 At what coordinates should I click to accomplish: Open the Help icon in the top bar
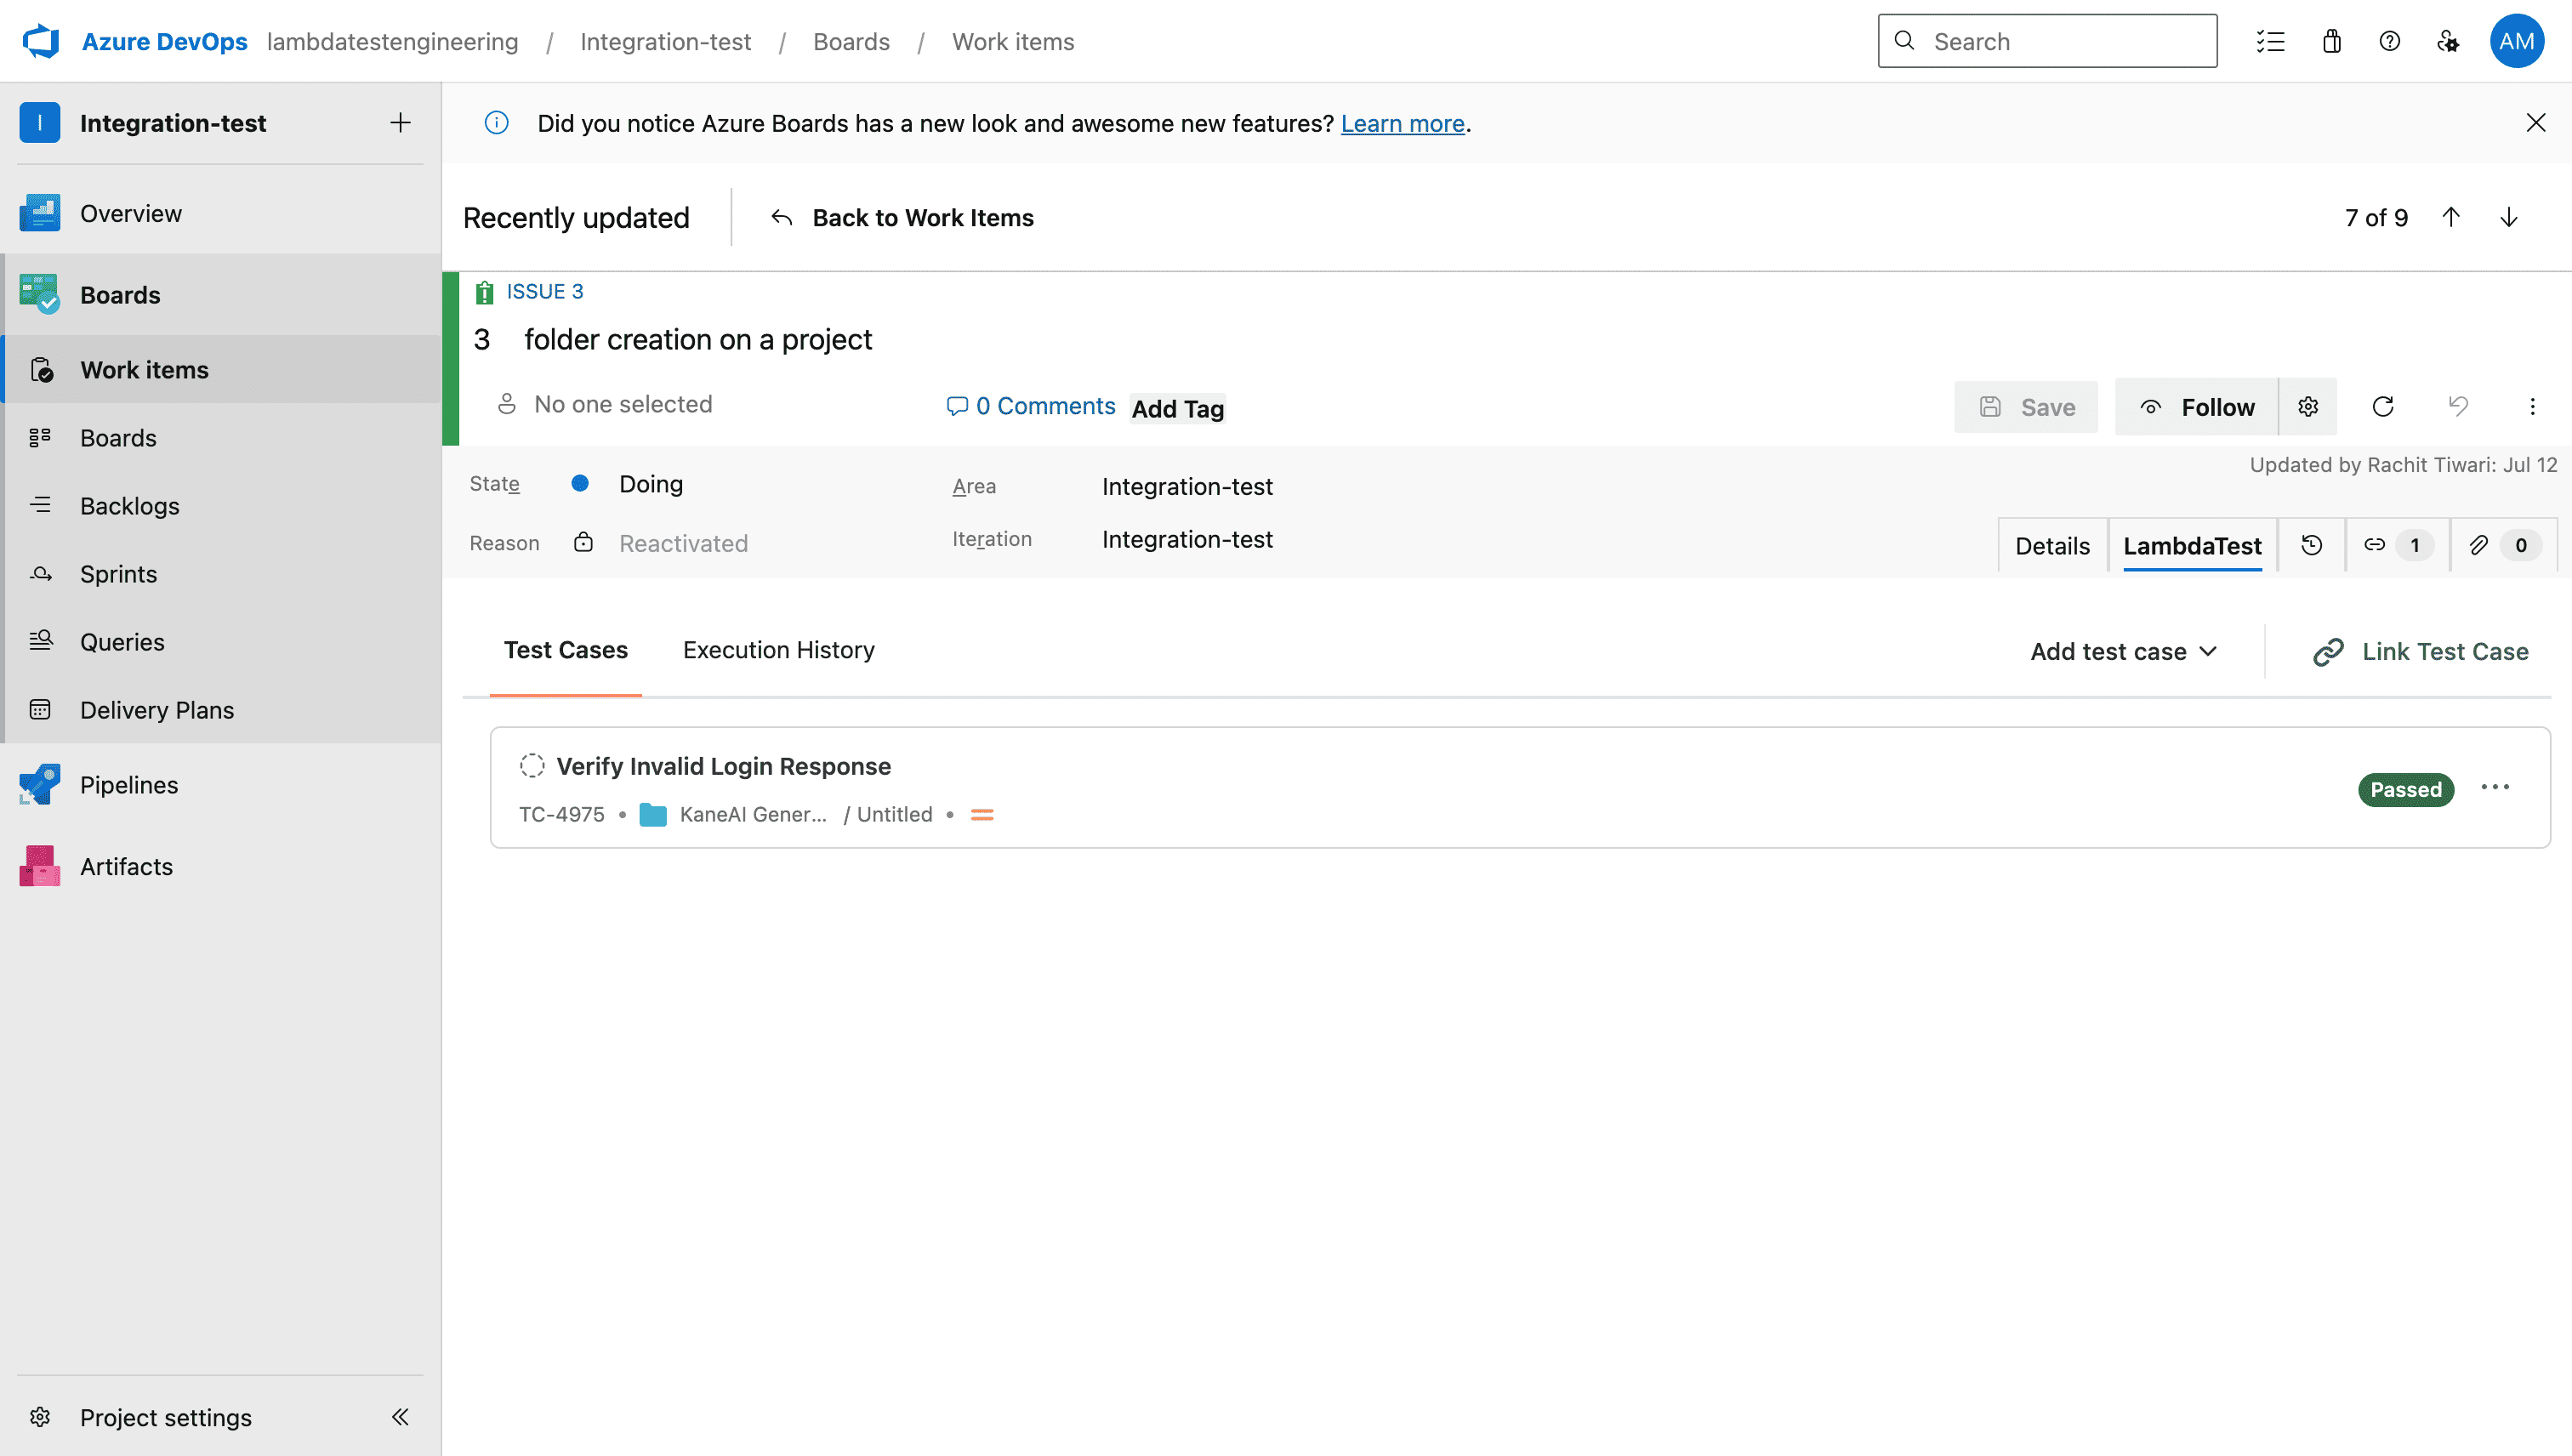coord(2390,41)
